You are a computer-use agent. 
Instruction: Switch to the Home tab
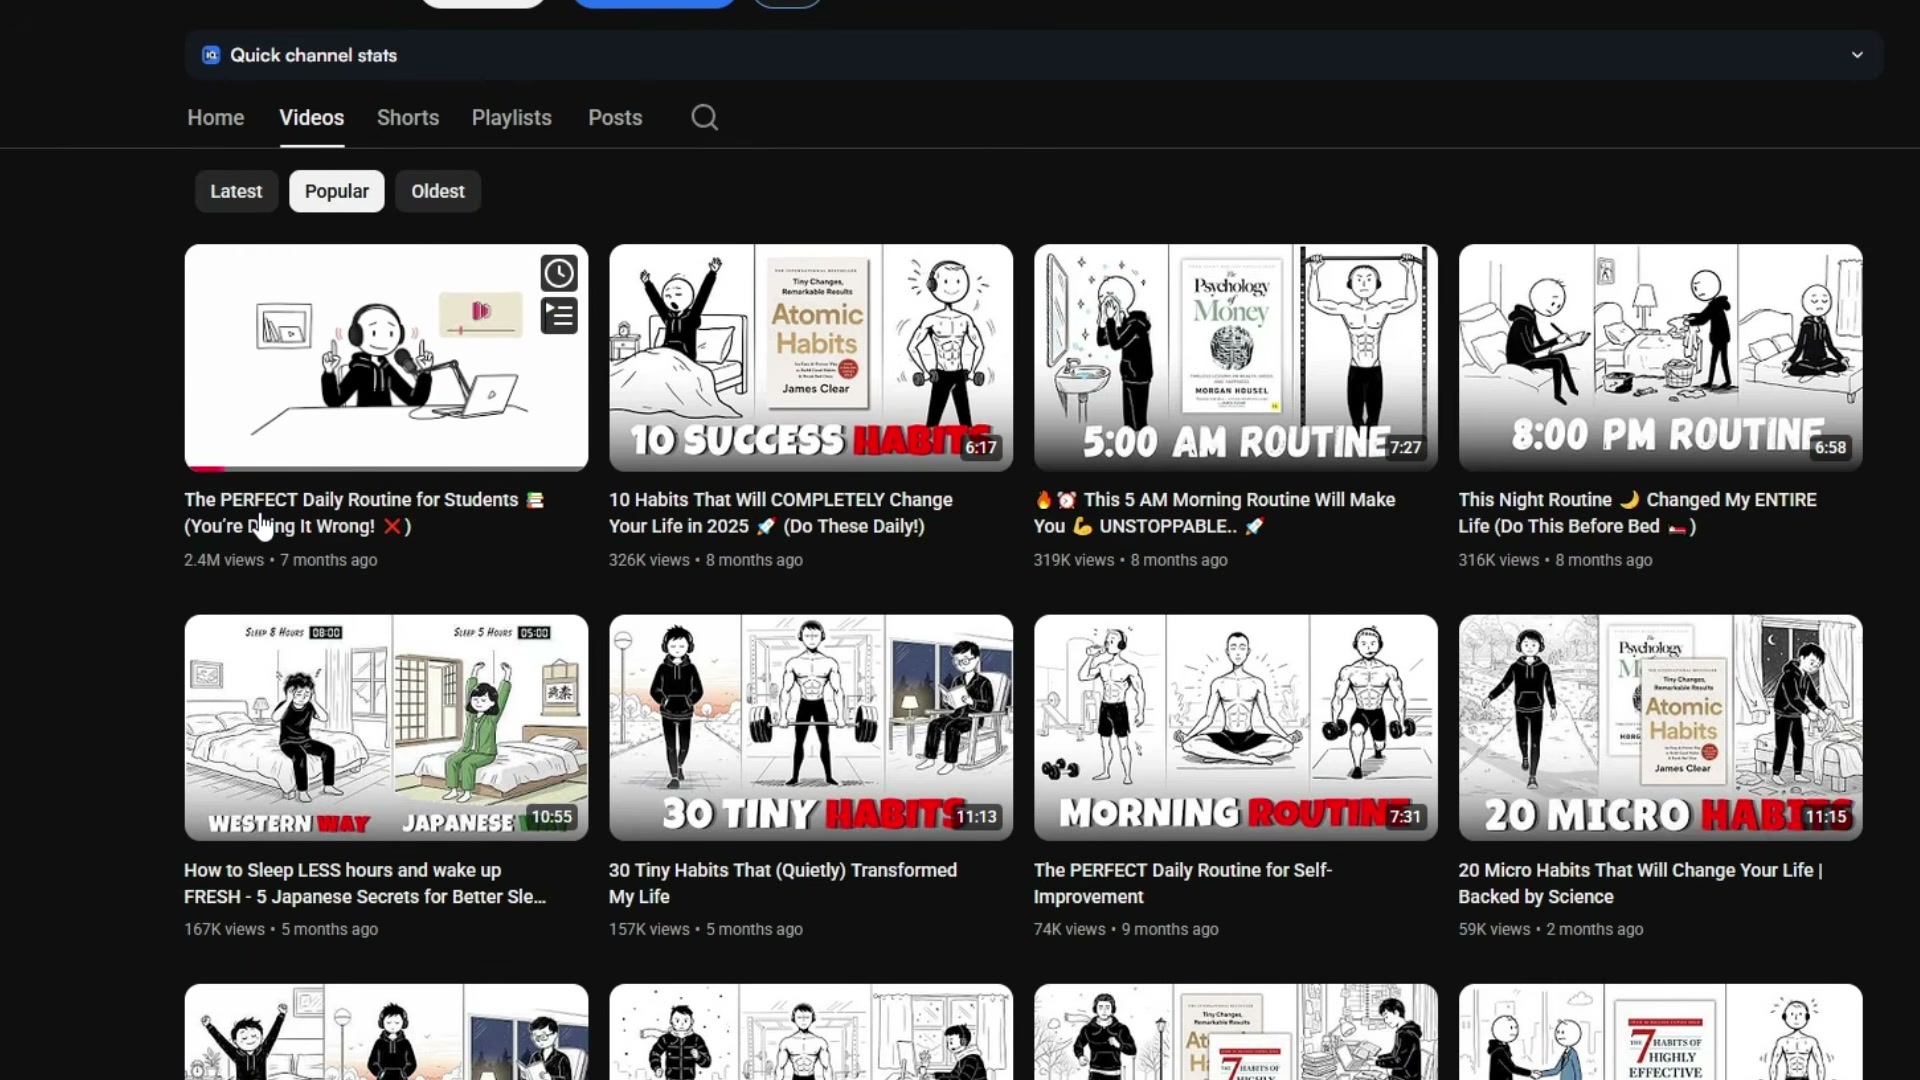216,117
